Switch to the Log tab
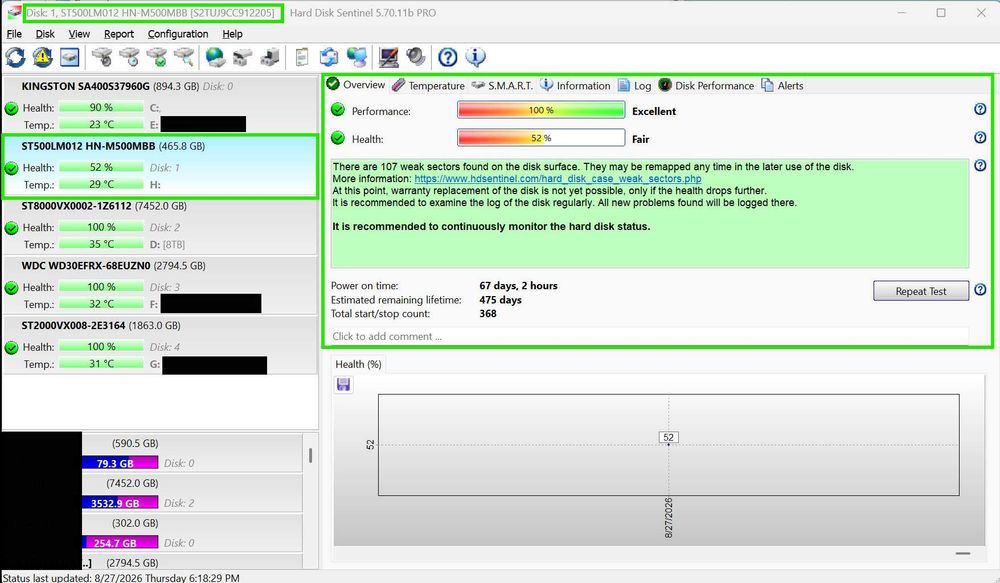Image resolution: width=1000 pixels, height=583 pixels. 635,85
